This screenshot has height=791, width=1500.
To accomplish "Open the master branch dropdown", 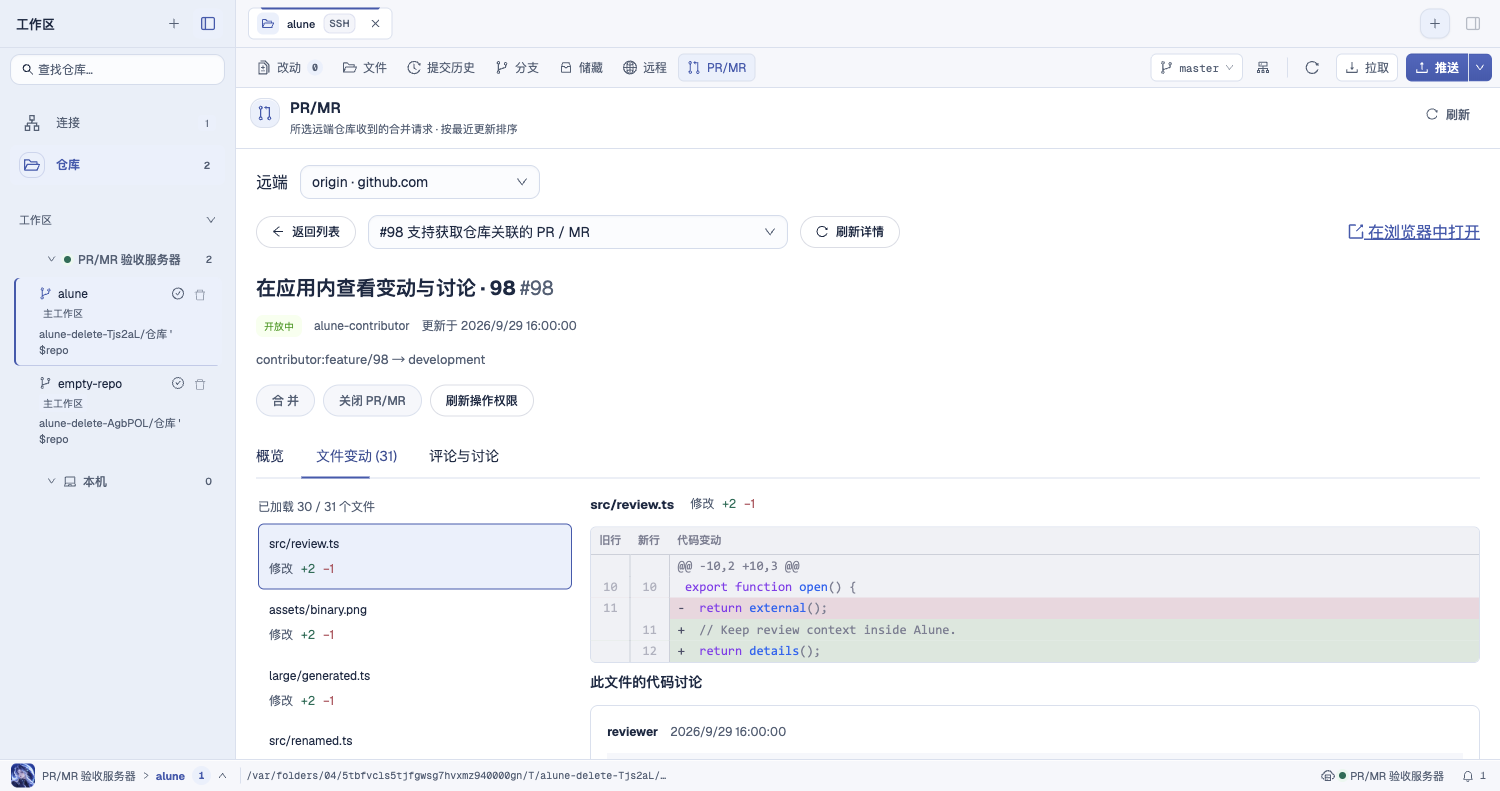I will [1197, 67].
